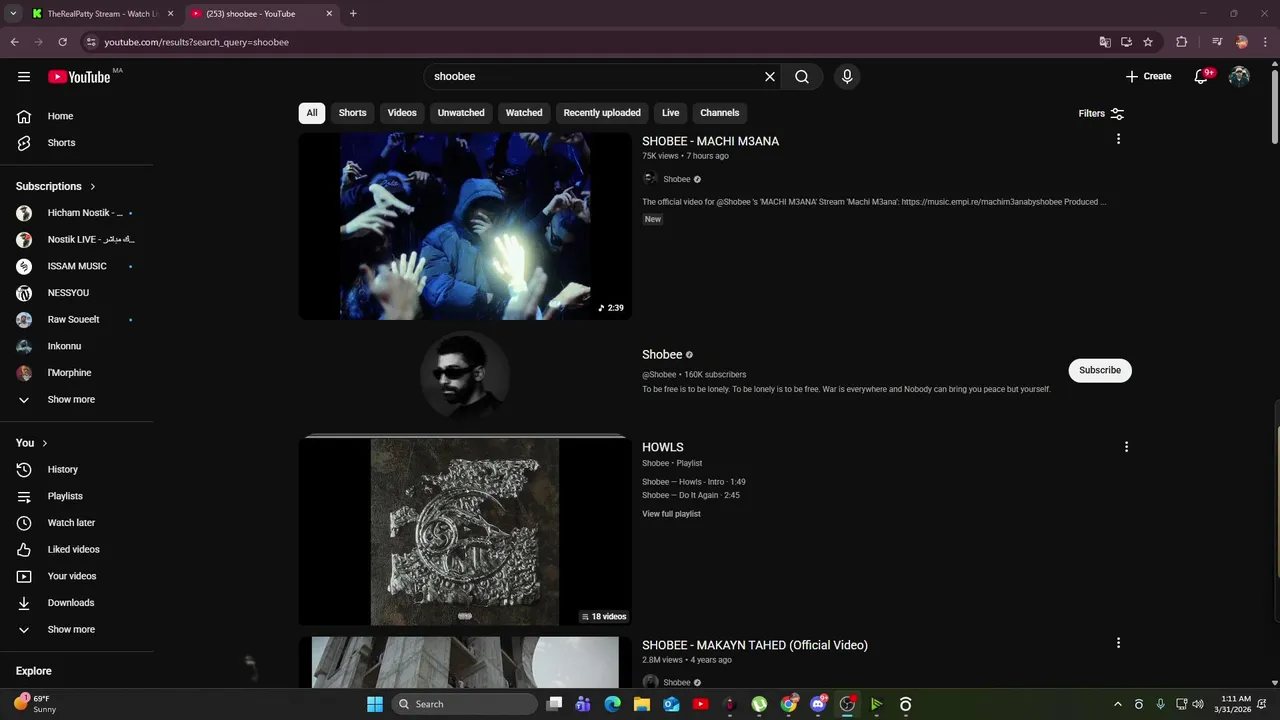Open the account avatar menu
The width and height of the screenshot is (1280, 720).
(1239, 76)
